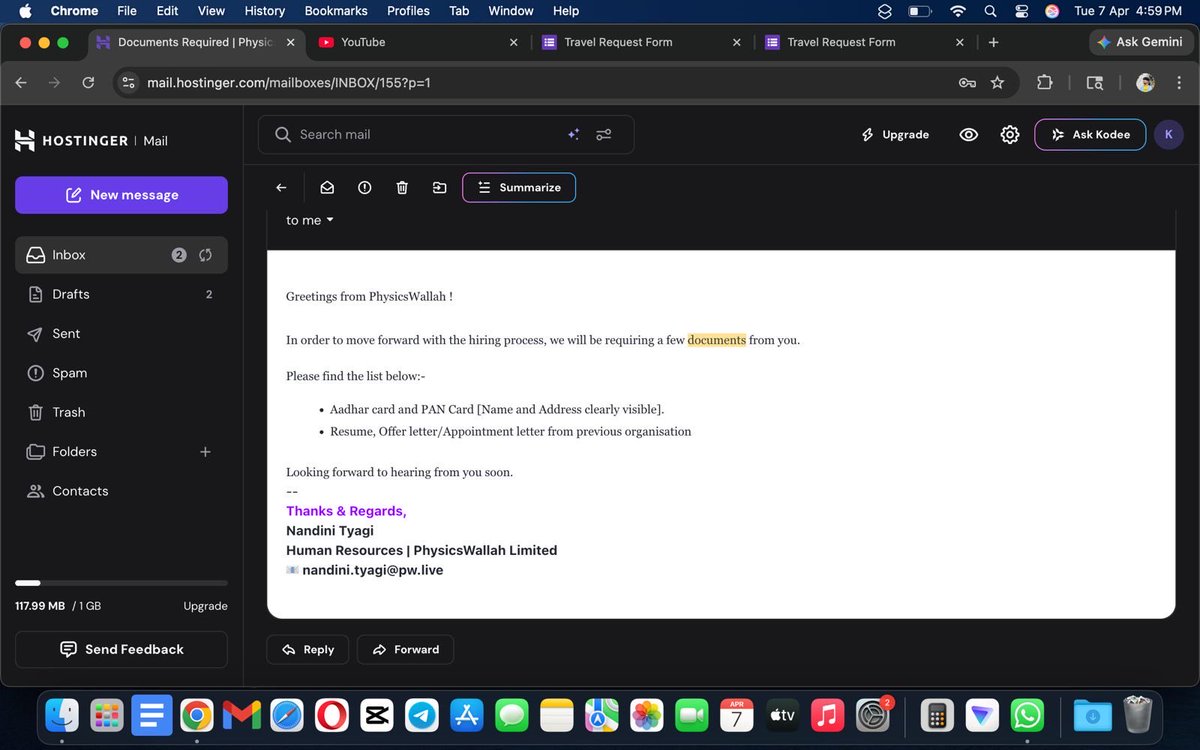The image size is (1200, 750).
Task: Open the Drafts folder
Action: (121, 294)
